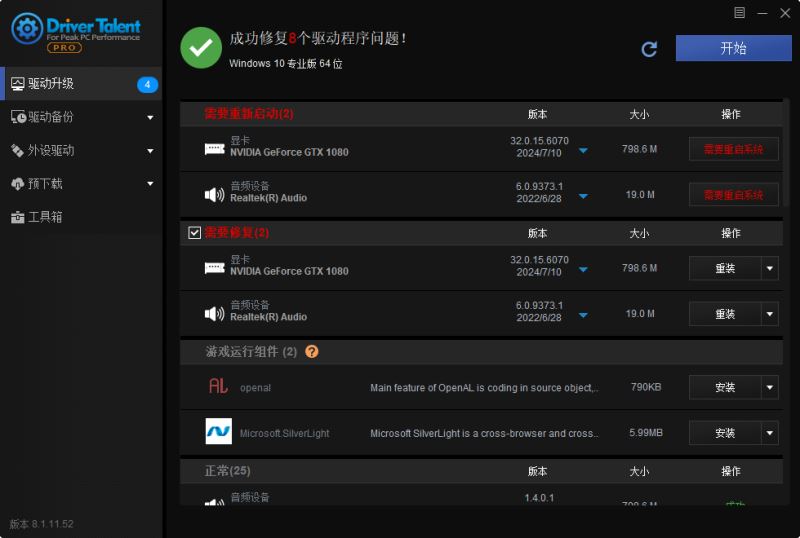800x538 pixels.
Task: Open dropdown arrow beside NVIDIA 重装 button
Action: pos(770,268)
